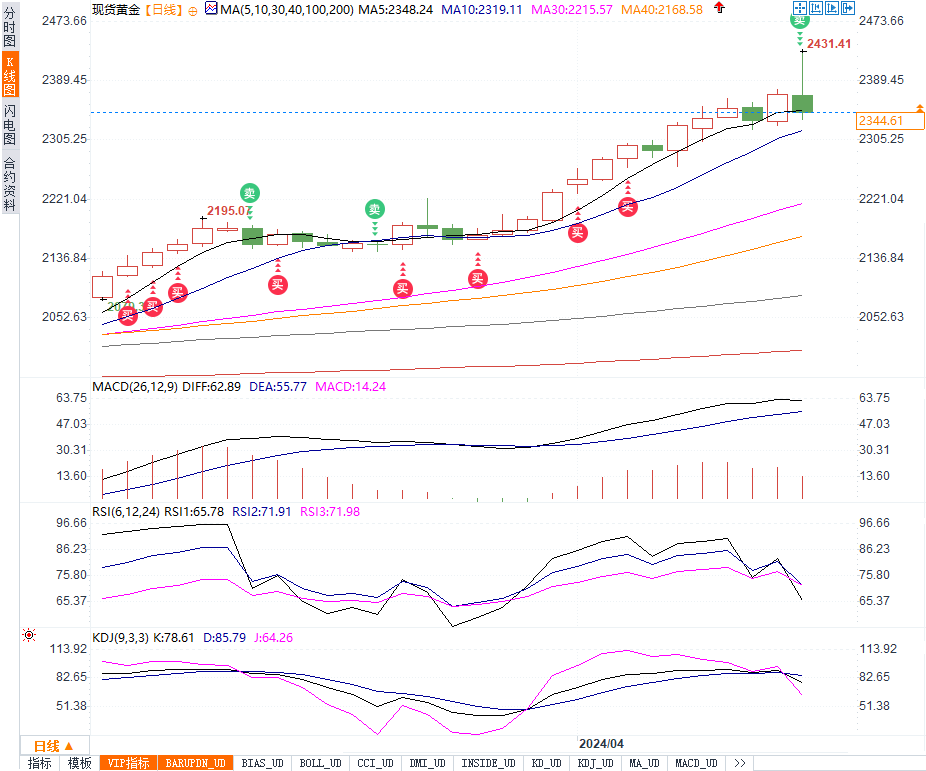Open the 合约资料 contract info tab
The width and height of the screenshot is (926, 771).
point(9,184)
